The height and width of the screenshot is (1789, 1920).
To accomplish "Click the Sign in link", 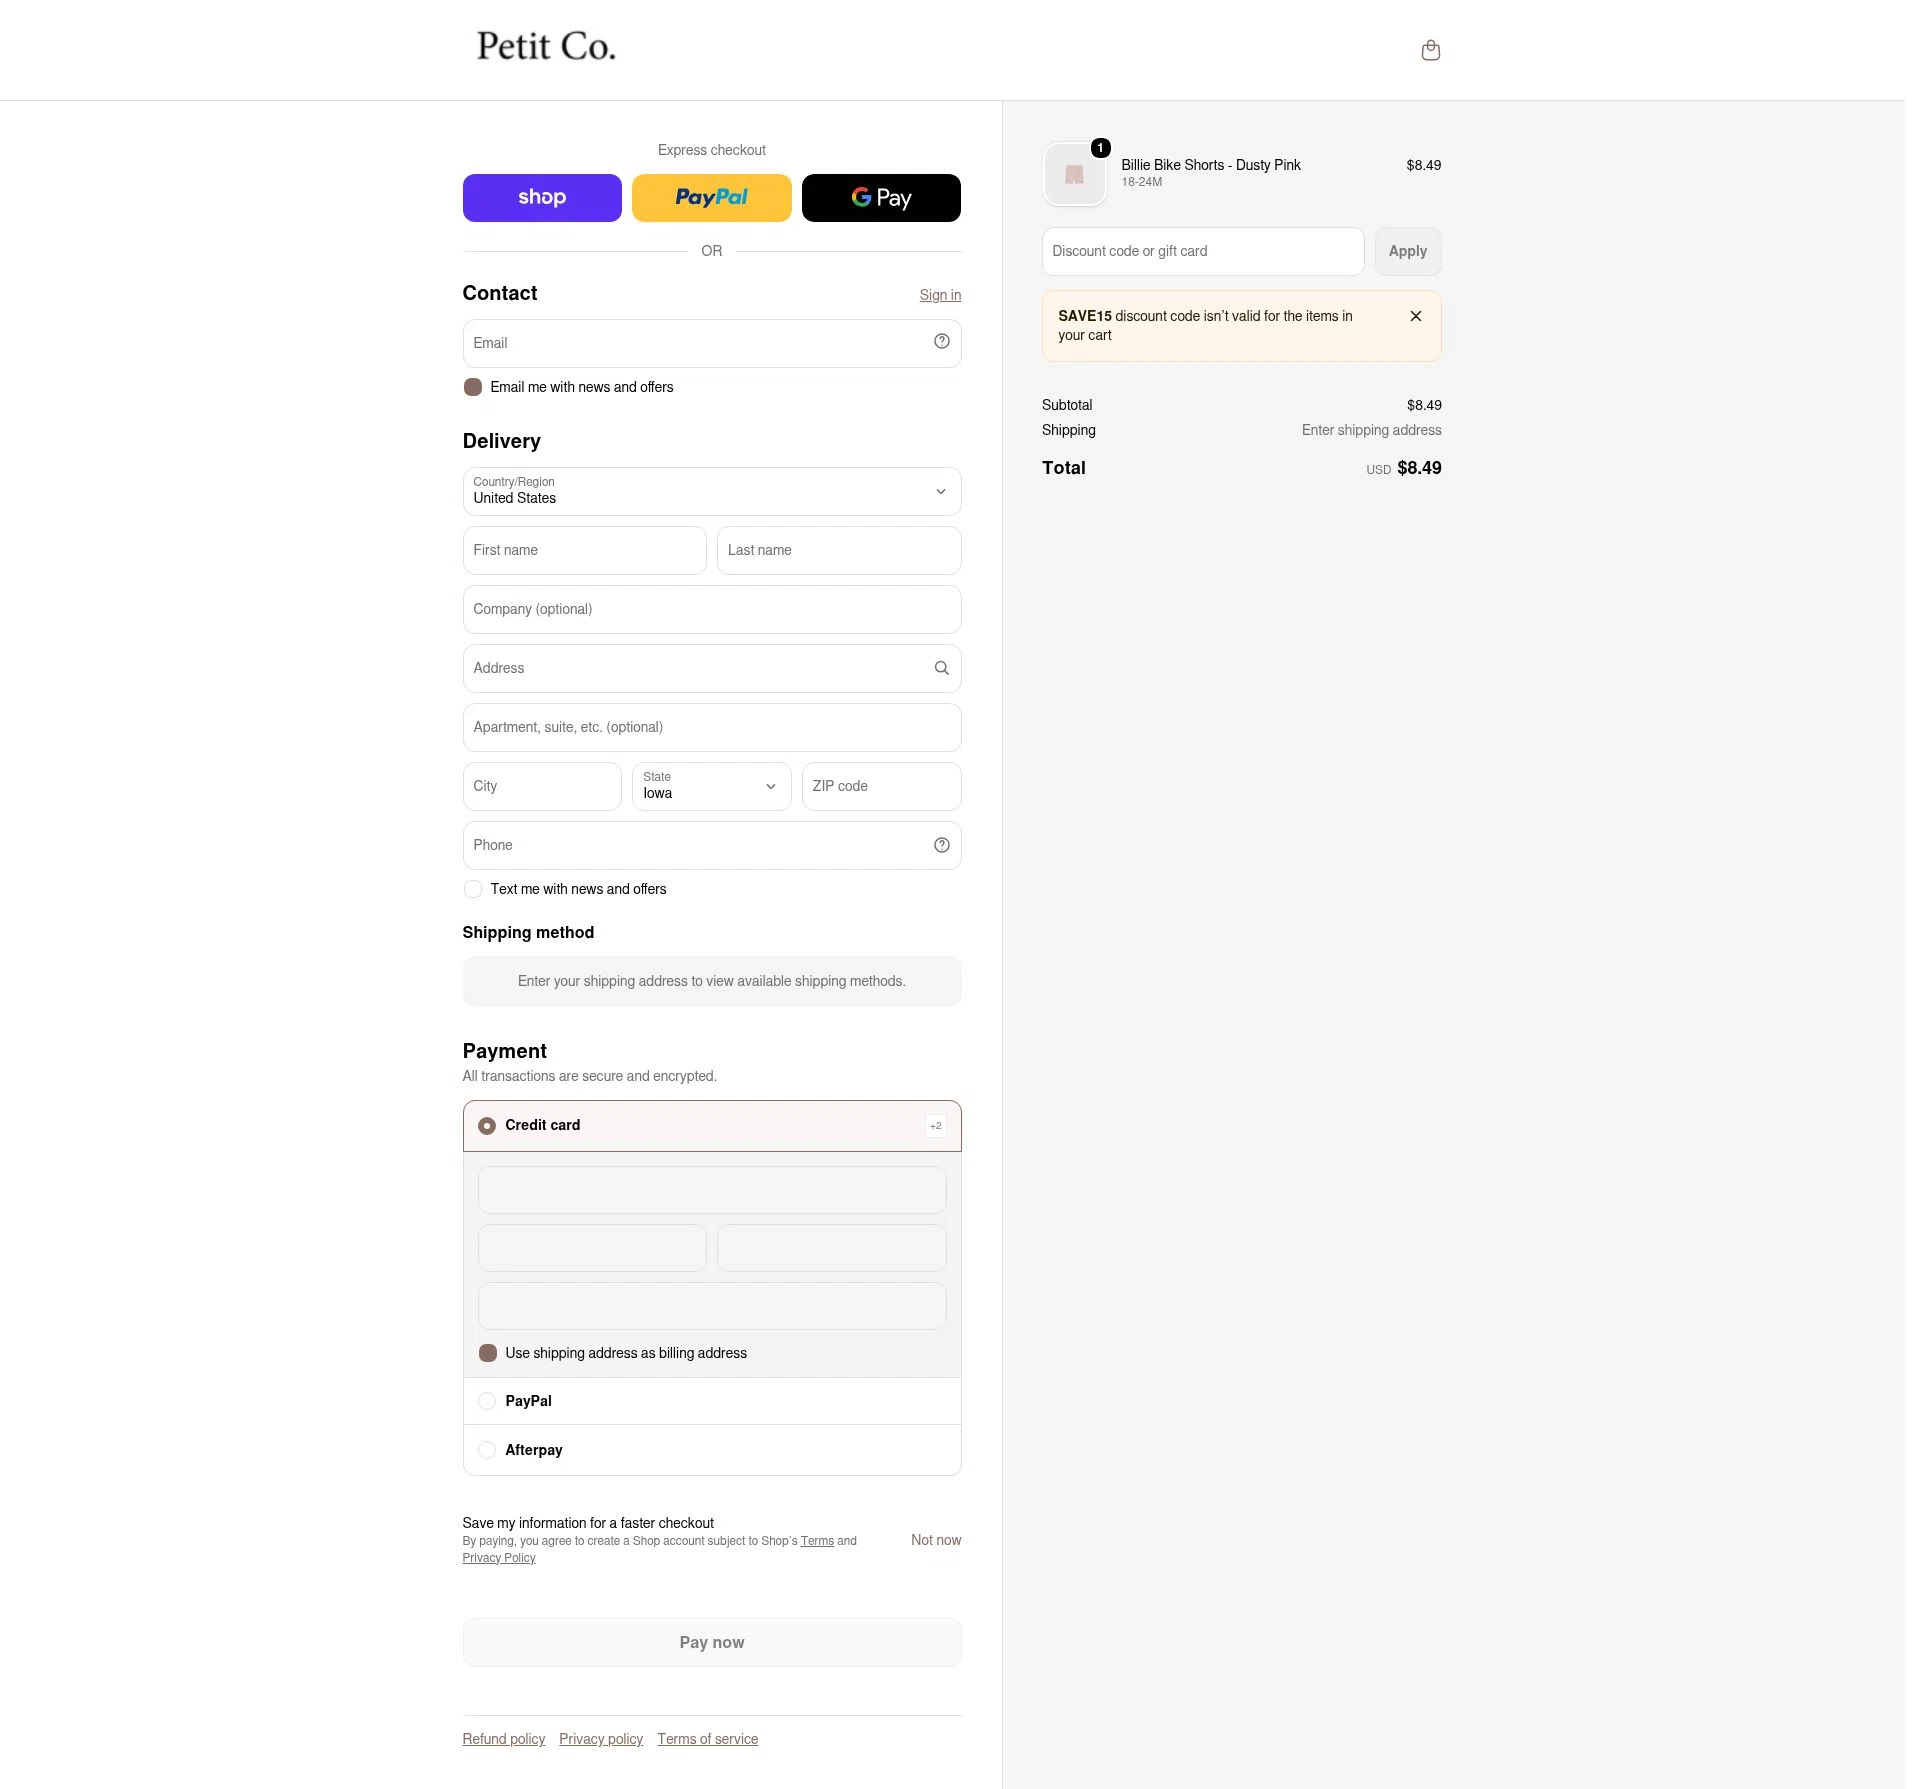I will coord(940,295).
